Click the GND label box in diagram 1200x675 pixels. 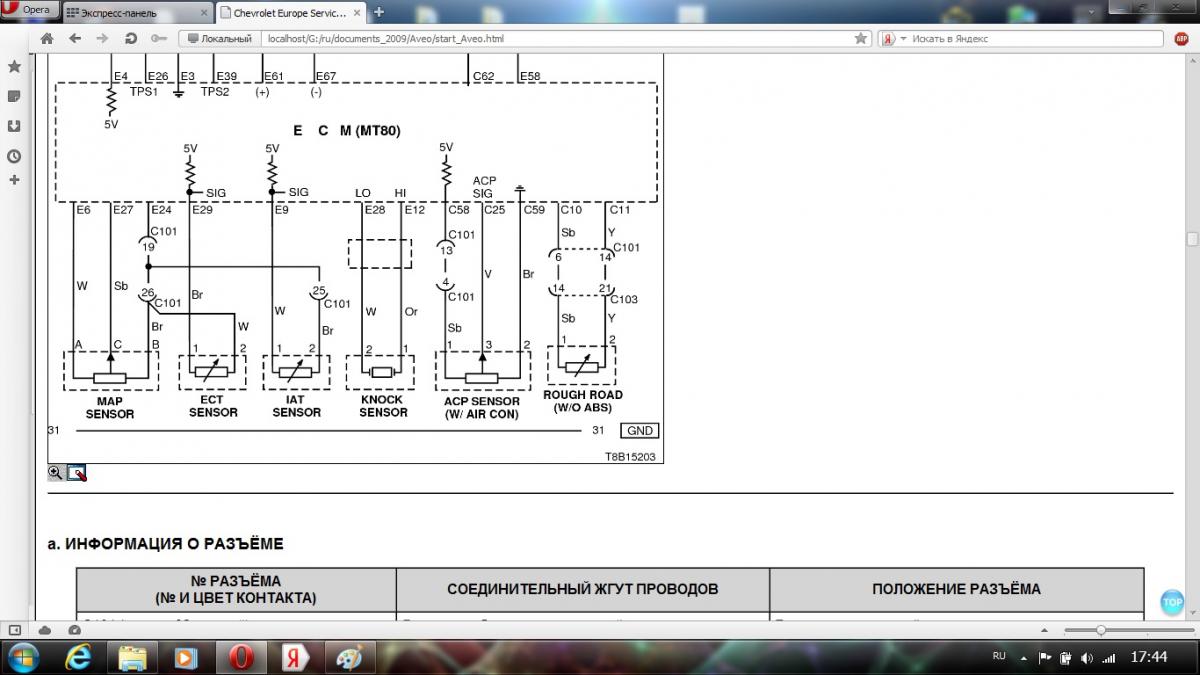click(x=639, y=431)
